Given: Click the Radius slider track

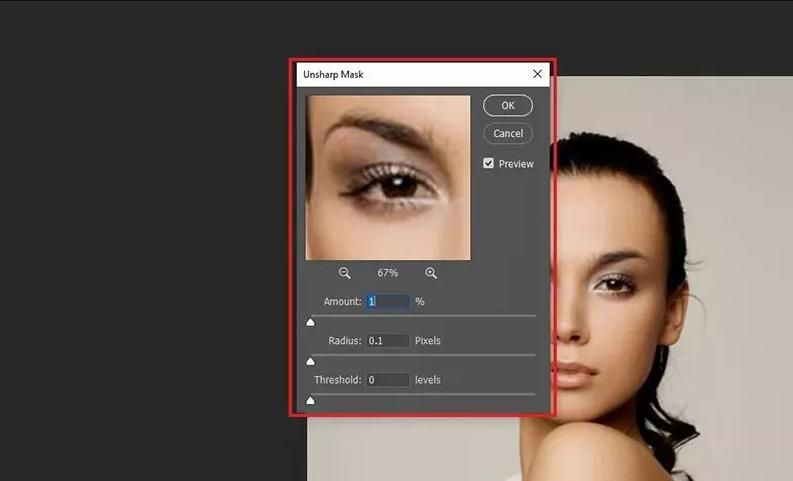Looking at the screenshot, I should point(423,355).
